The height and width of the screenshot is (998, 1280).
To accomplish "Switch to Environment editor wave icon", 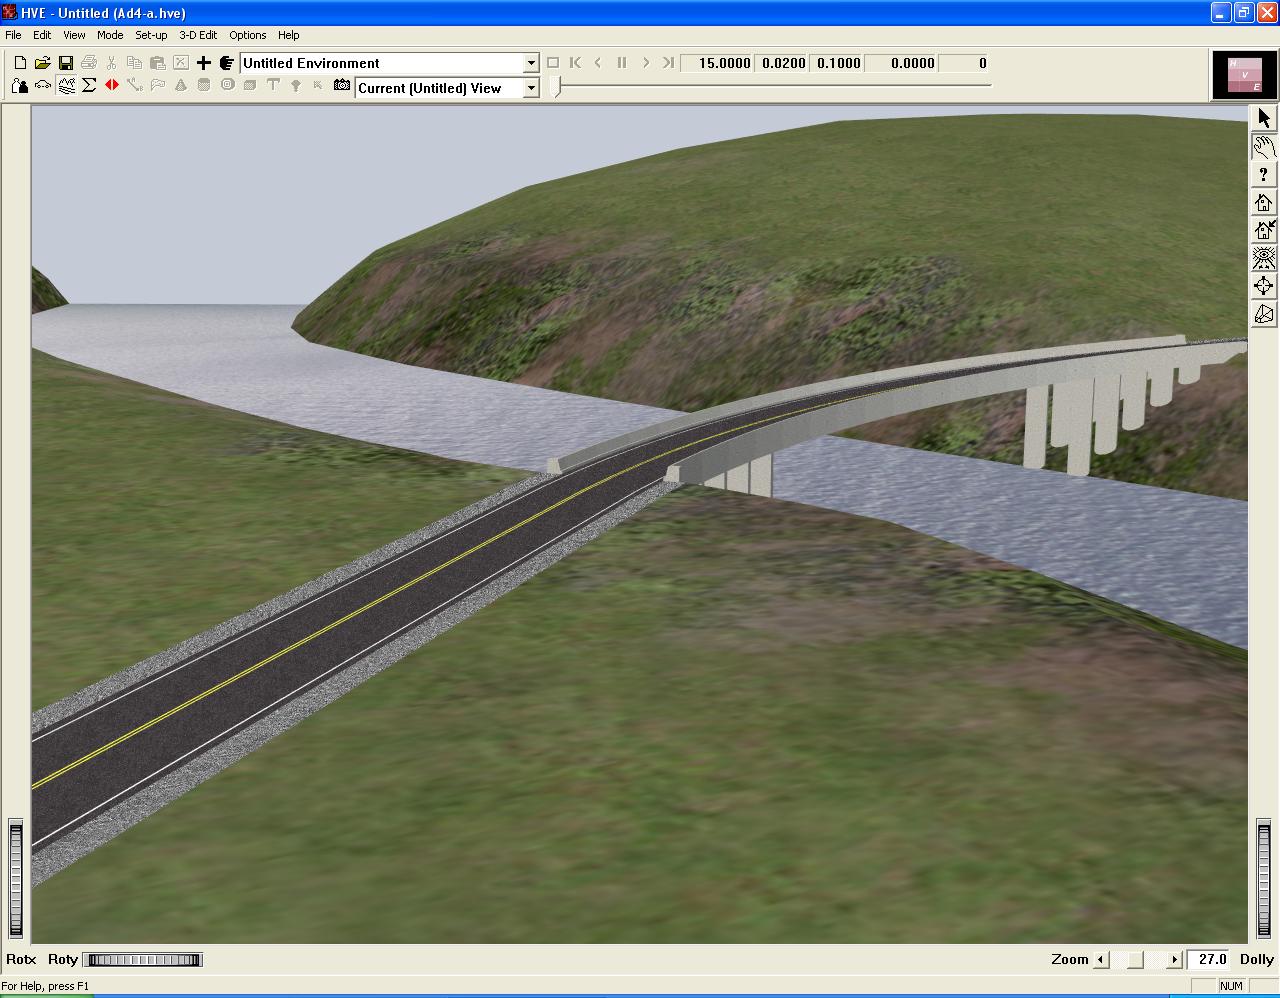I will 66,86.
